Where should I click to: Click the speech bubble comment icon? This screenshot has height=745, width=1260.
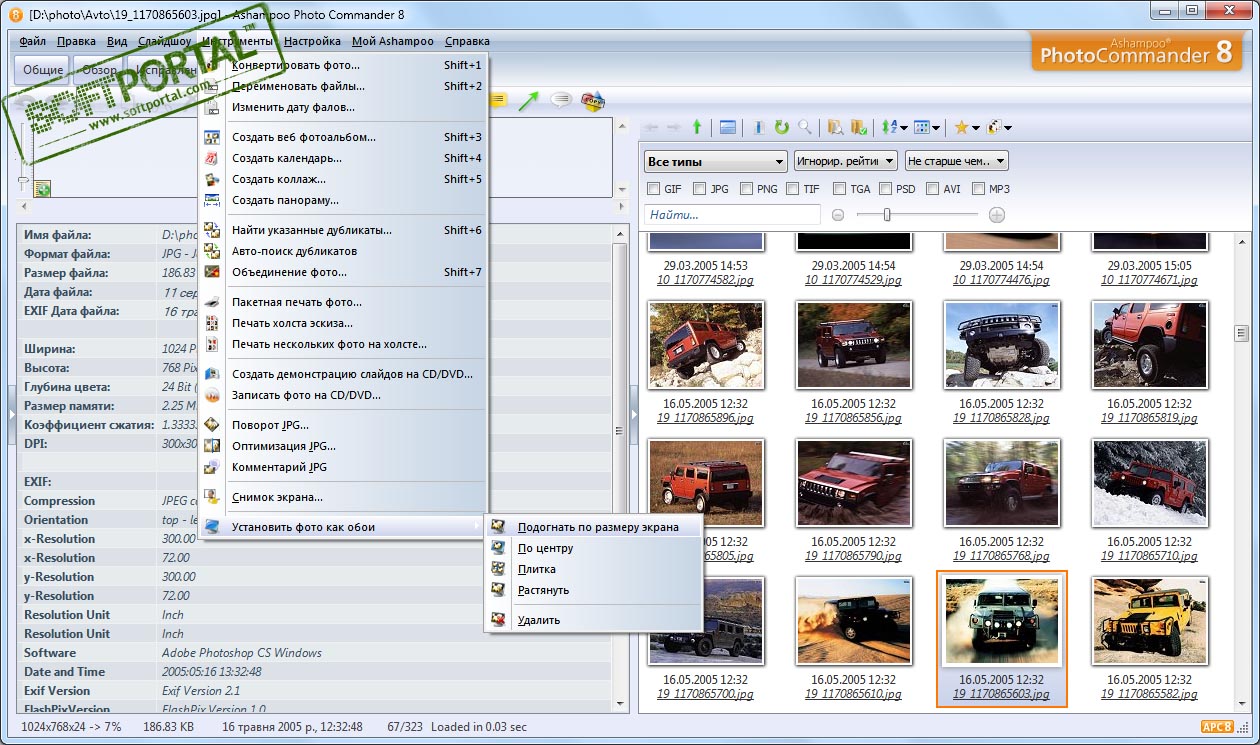click(561, 100)
